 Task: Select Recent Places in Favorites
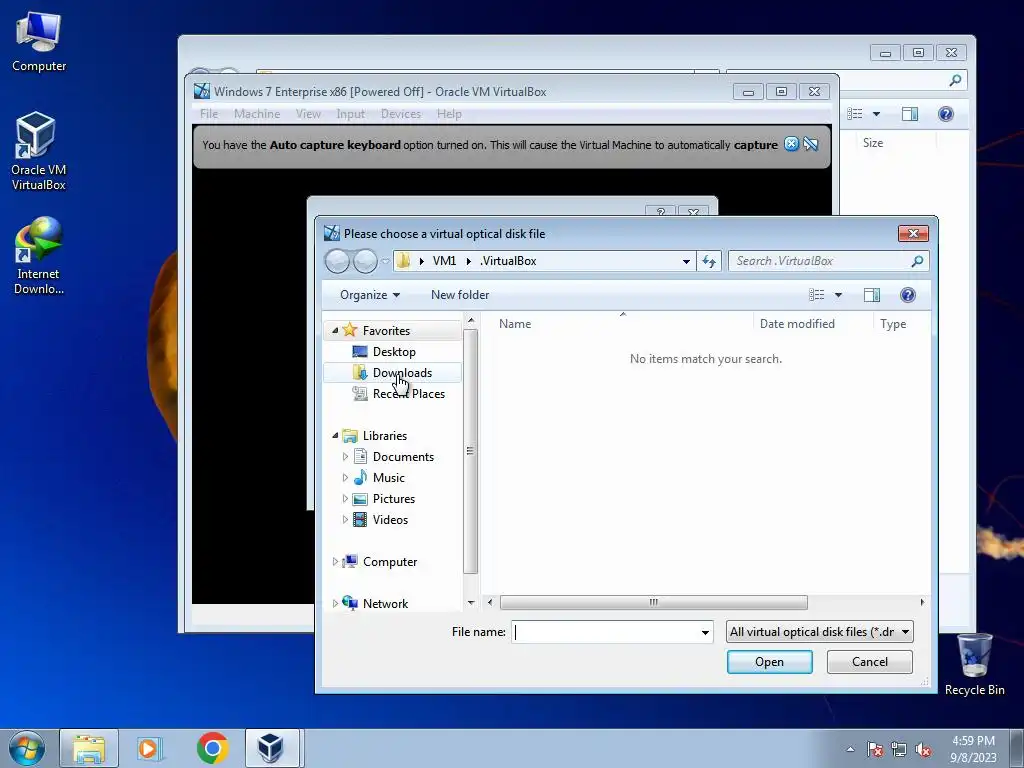point(399,393)
